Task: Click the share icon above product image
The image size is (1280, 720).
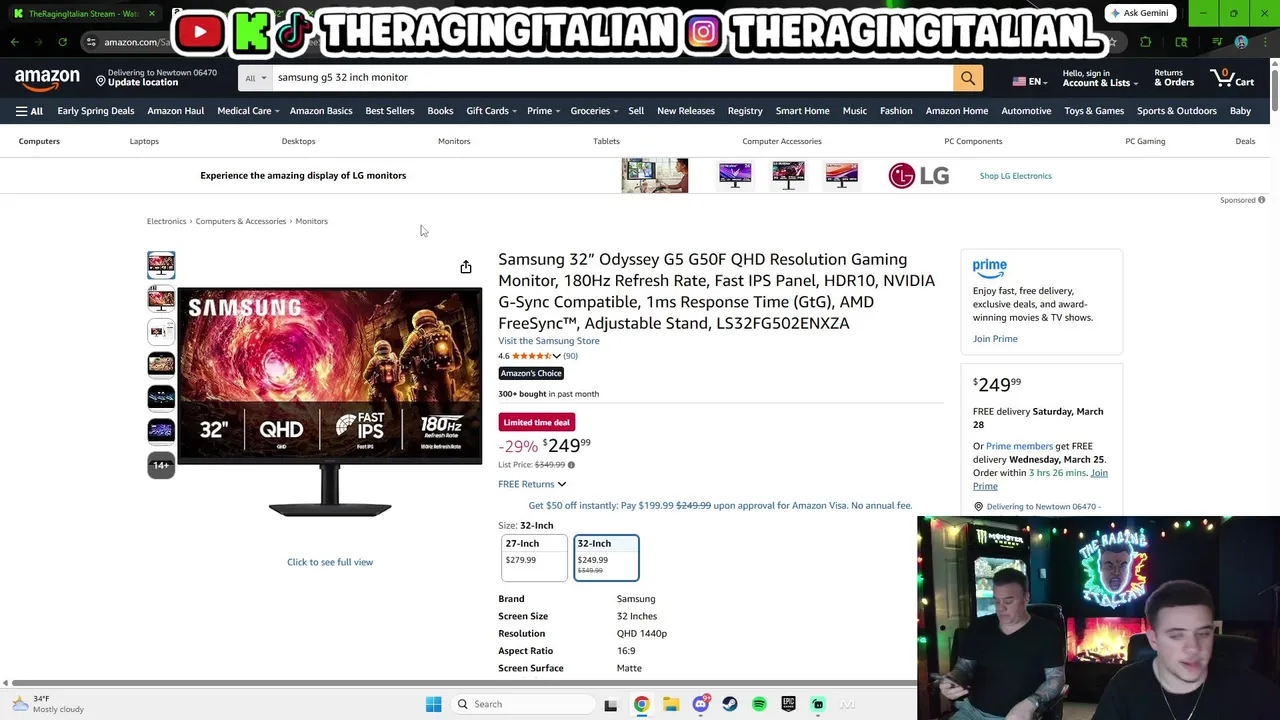Action: point(466,267)
